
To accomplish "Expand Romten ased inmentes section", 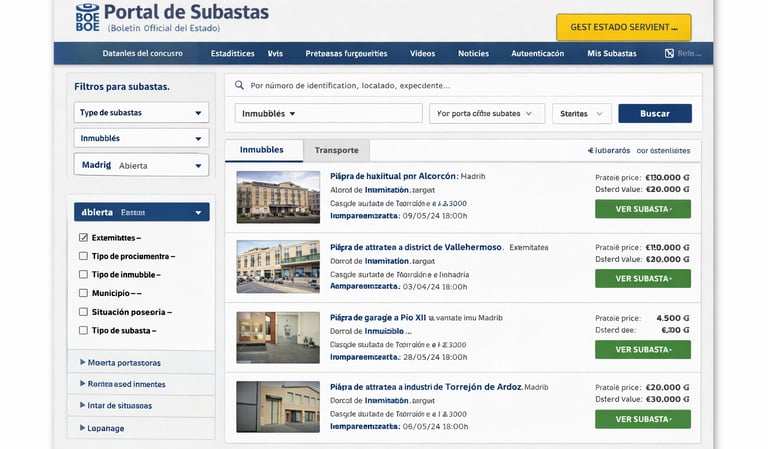I will click(122, 384).
